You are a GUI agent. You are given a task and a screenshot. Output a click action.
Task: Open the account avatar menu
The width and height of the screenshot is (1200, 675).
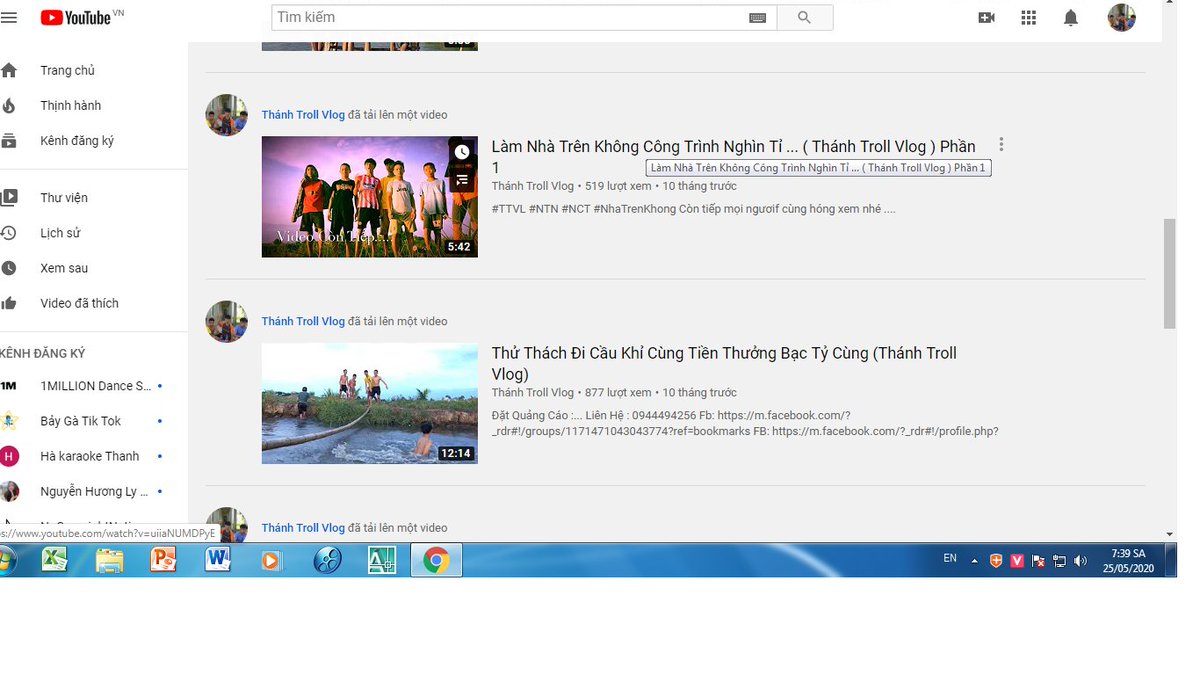(1121, 17)
